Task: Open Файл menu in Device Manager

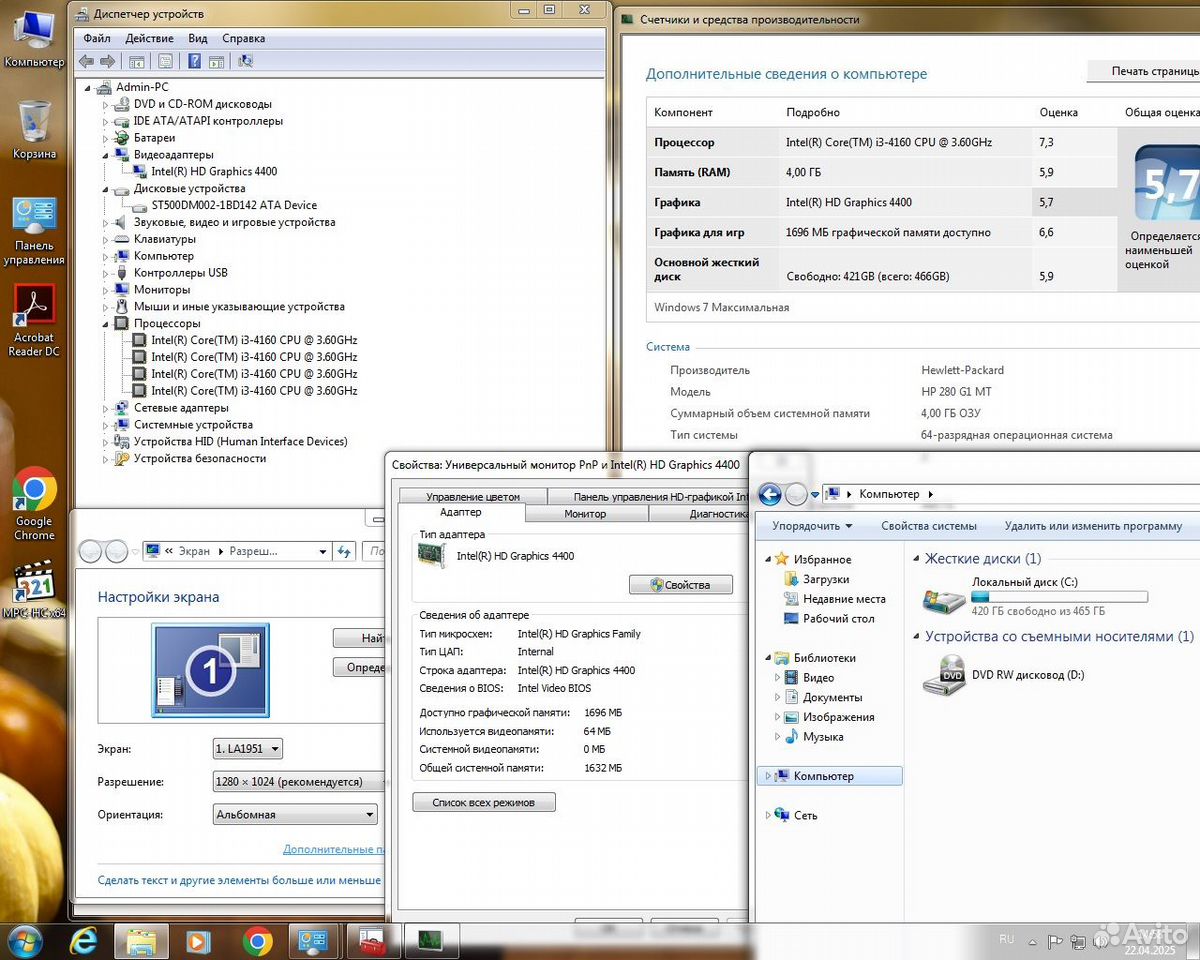Action: 97,38
